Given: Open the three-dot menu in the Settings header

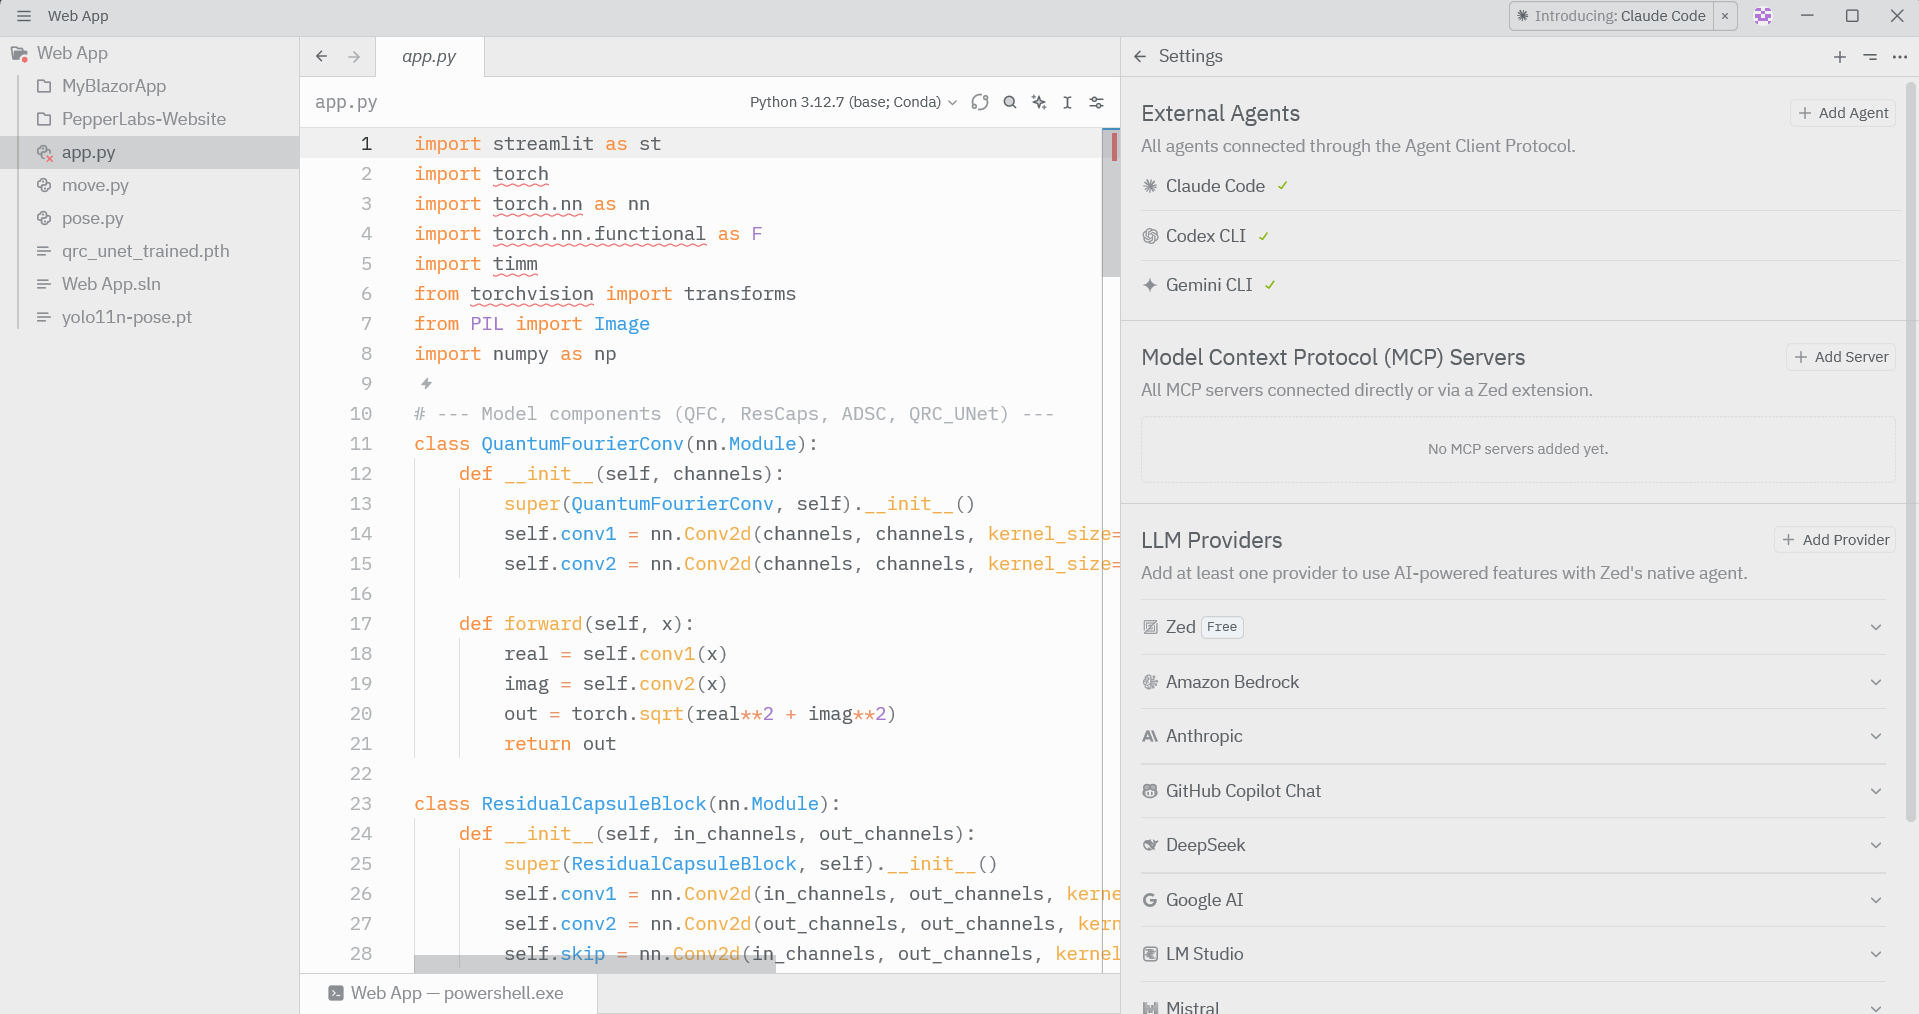Looking at the screenshot, I should (x=1900, y=57).
